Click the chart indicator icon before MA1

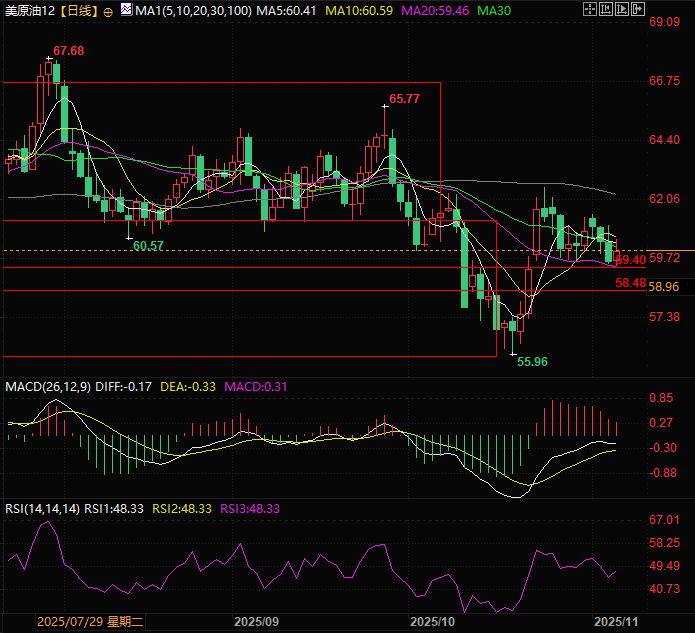coord(124,11)
